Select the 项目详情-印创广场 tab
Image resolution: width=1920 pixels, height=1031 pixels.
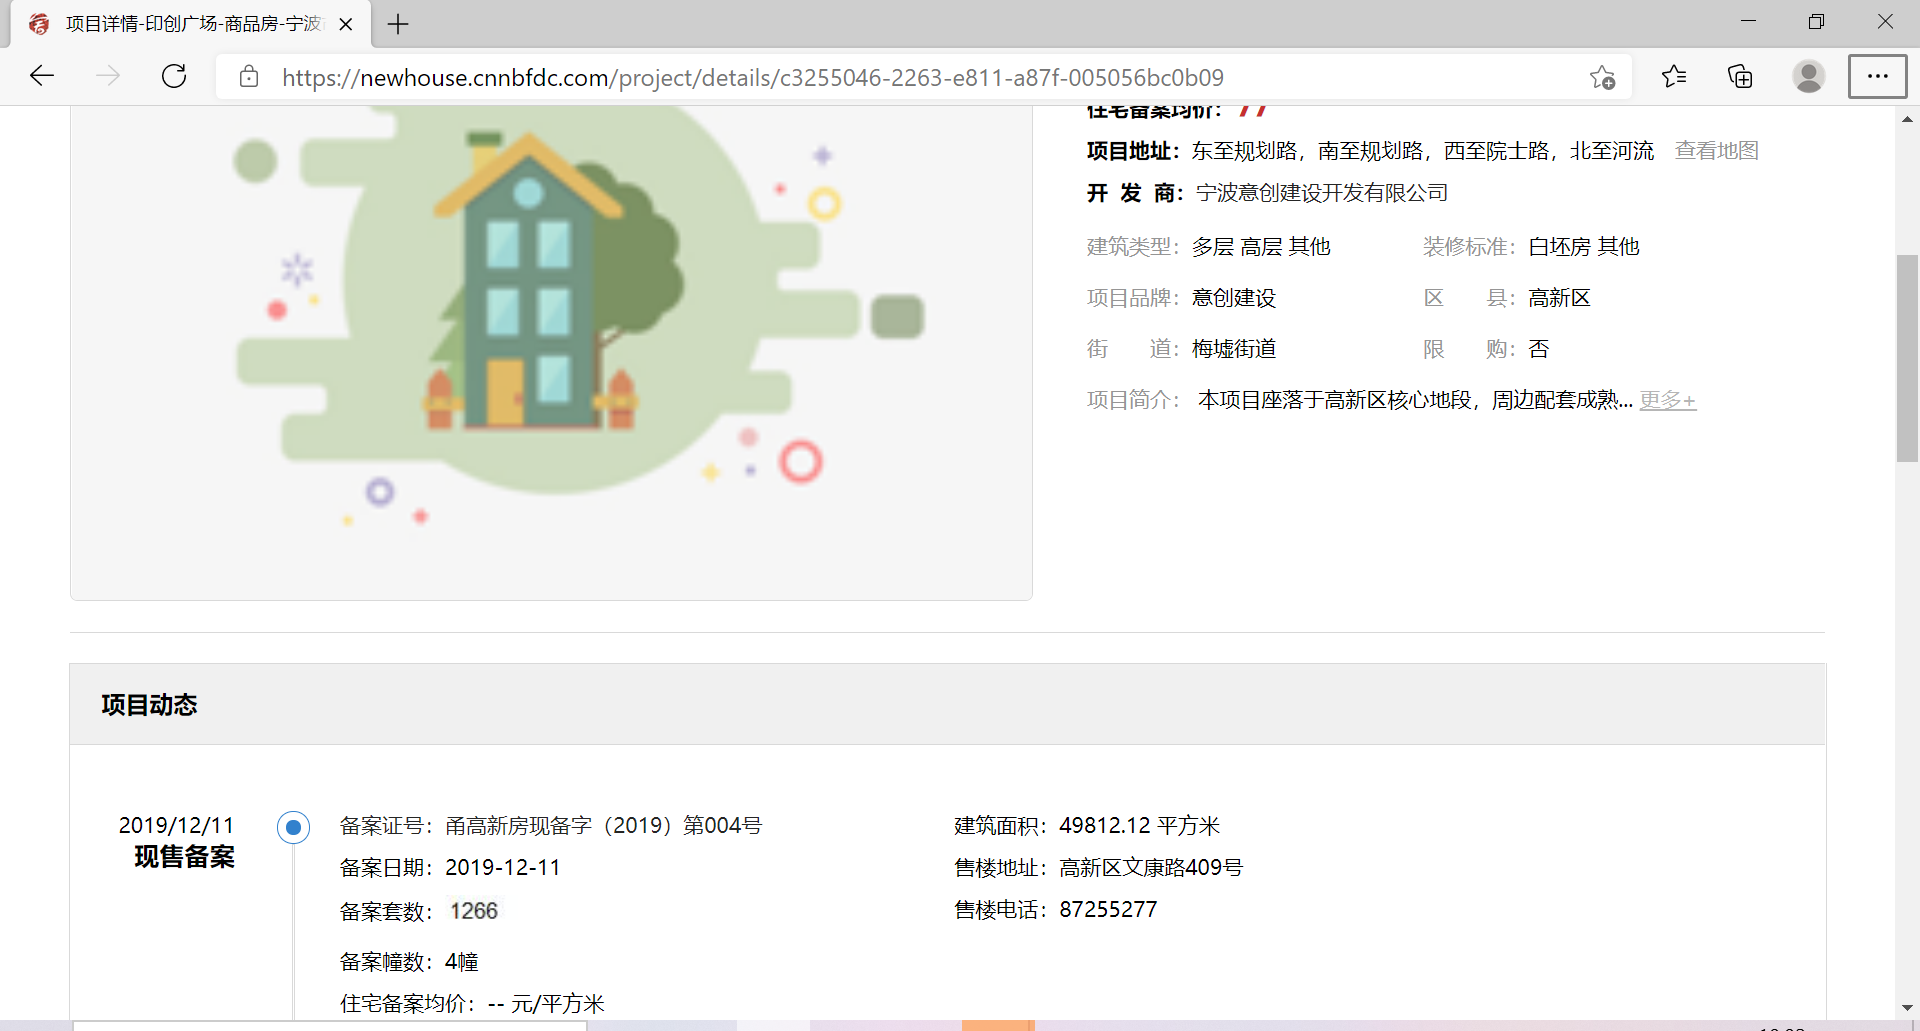coord(190,24)
